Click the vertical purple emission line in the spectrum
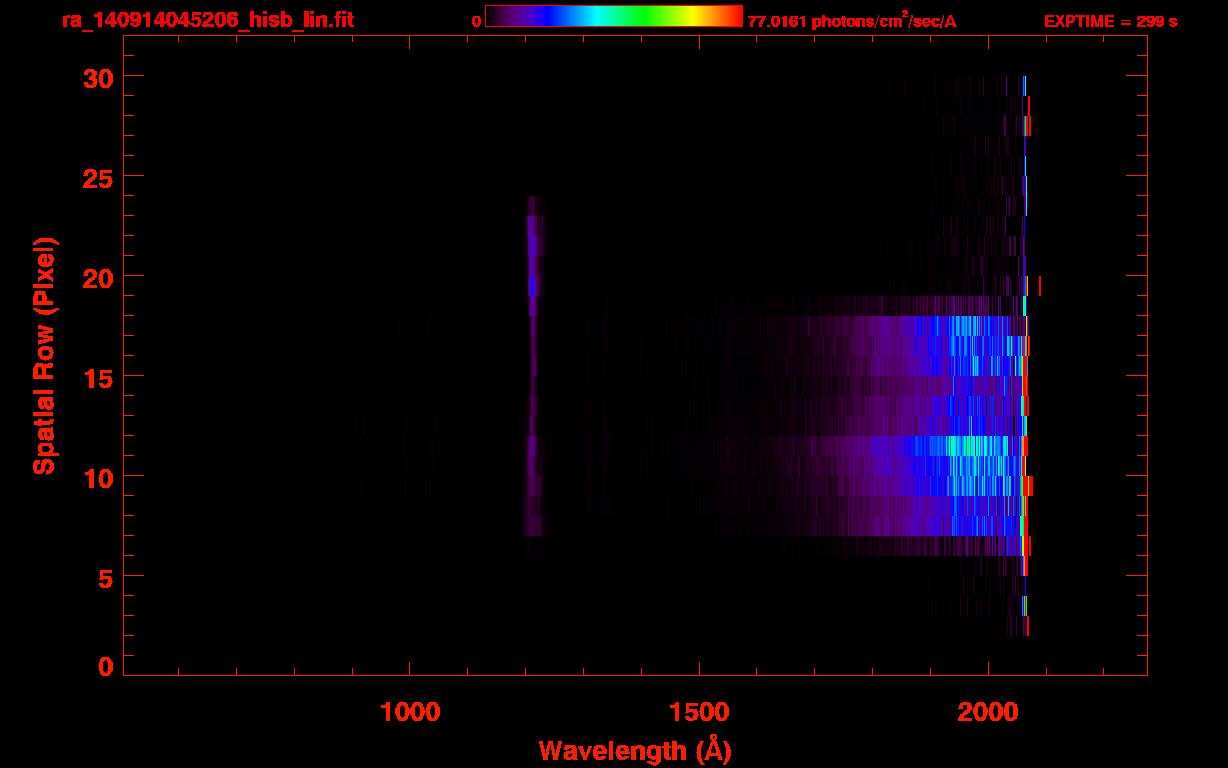Screen dimensions: 1228x768 [x=533, y=366]
